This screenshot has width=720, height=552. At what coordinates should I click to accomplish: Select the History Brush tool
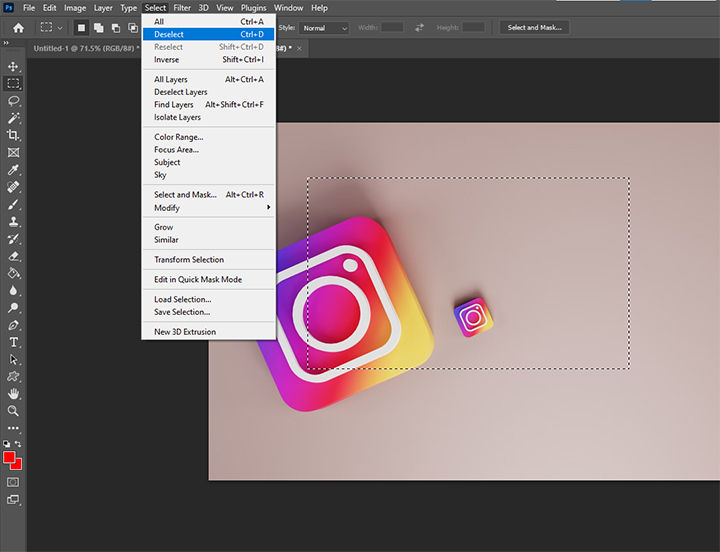click(x=13, y=239)
